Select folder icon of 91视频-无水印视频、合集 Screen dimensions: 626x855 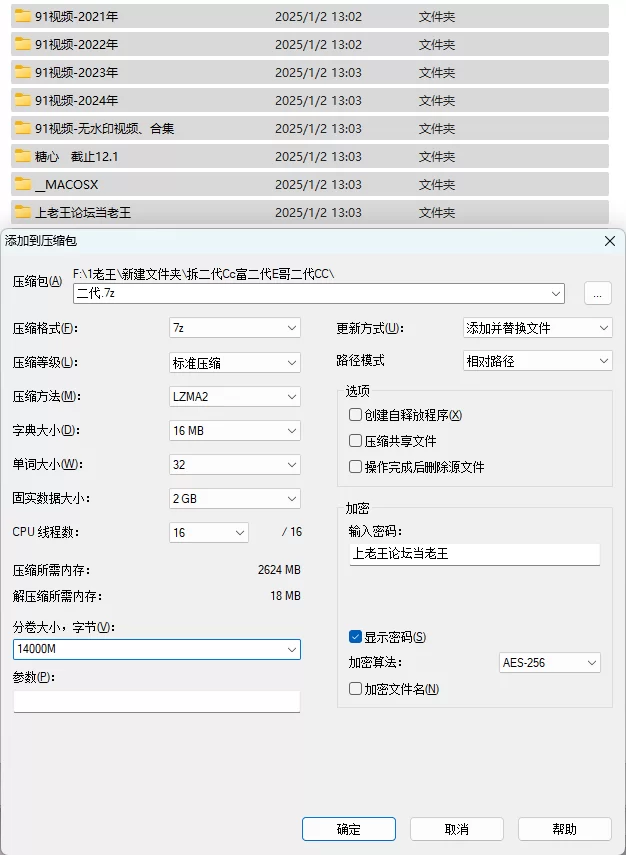(22, 129)
